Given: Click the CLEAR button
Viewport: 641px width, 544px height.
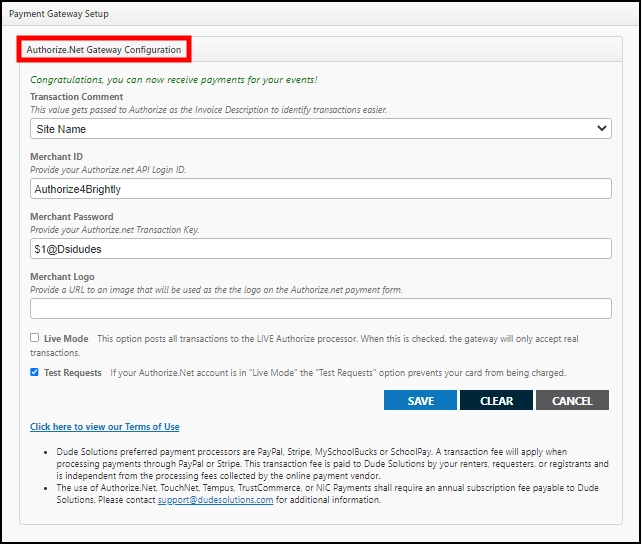Looking at the screenshot, I should 496,400.
